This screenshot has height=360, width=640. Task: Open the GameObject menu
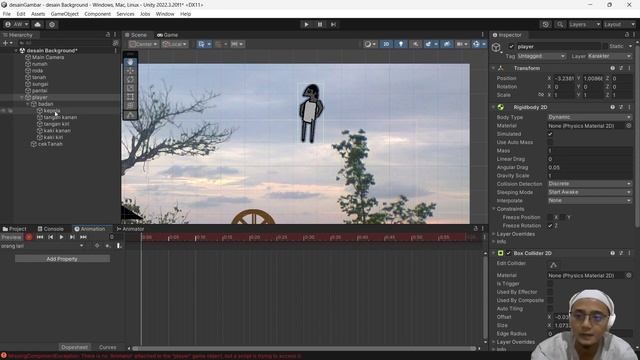[x=64, y=14]
